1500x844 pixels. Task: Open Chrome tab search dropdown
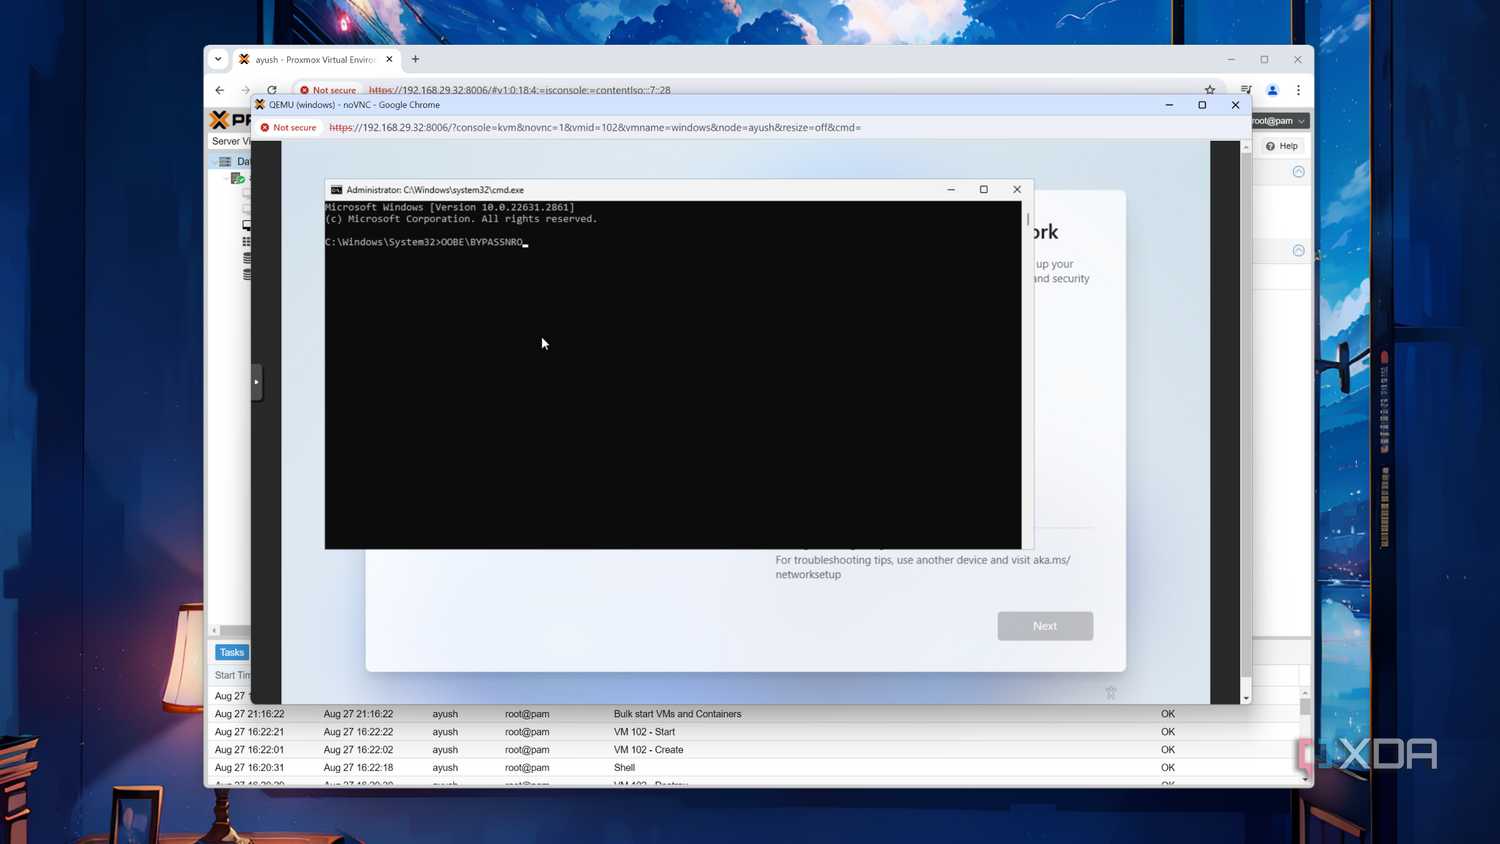click(218, 59)
